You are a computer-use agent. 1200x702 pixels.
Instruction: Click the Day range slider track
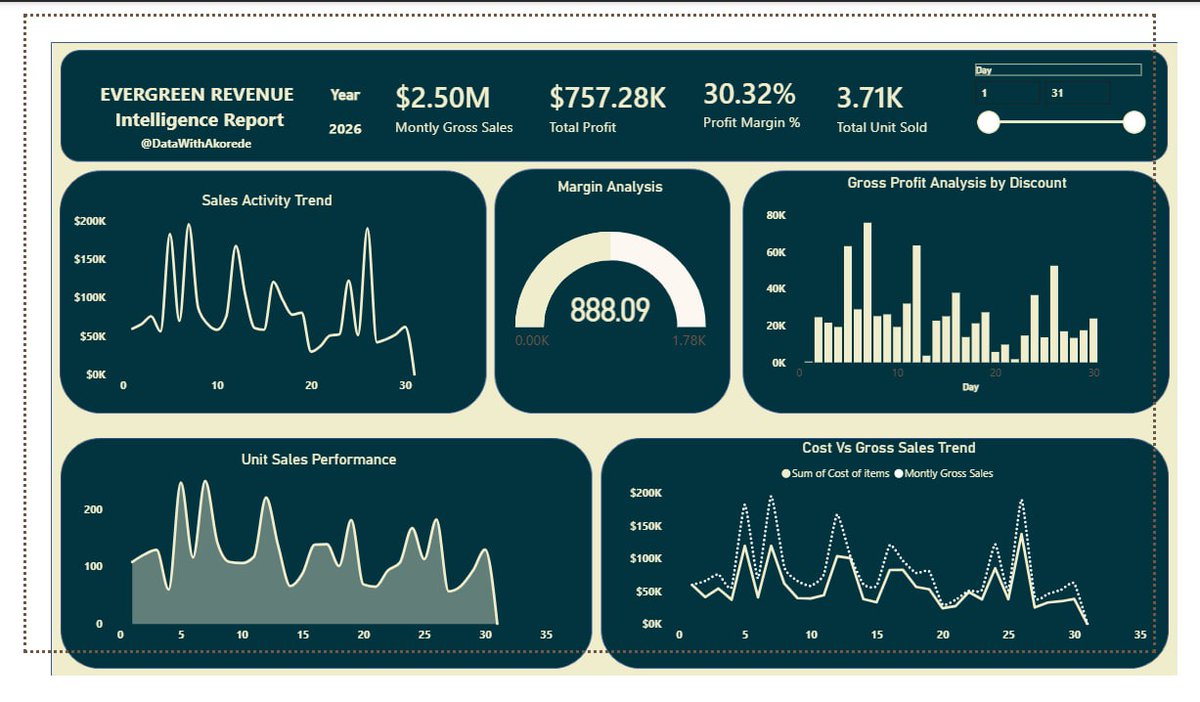tap(1061, 122)
